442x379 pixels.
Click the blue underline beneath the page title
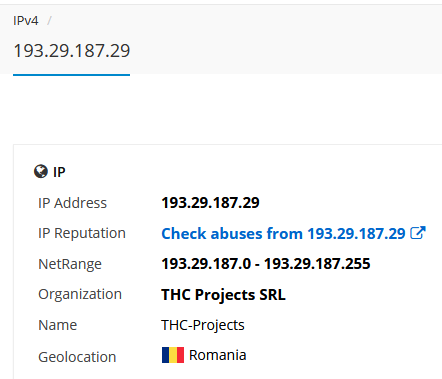[x=71, y=75]
